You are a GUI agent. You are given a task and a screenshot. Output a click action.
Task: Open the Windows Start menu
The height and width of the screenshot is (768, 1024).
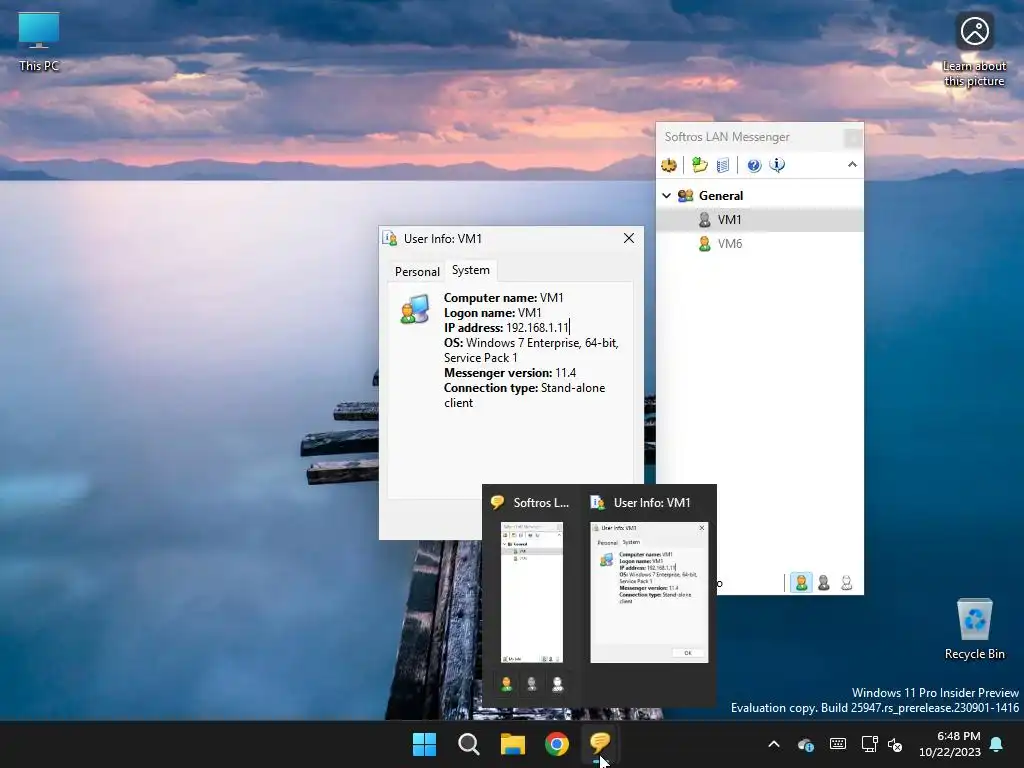pos(424,744)
